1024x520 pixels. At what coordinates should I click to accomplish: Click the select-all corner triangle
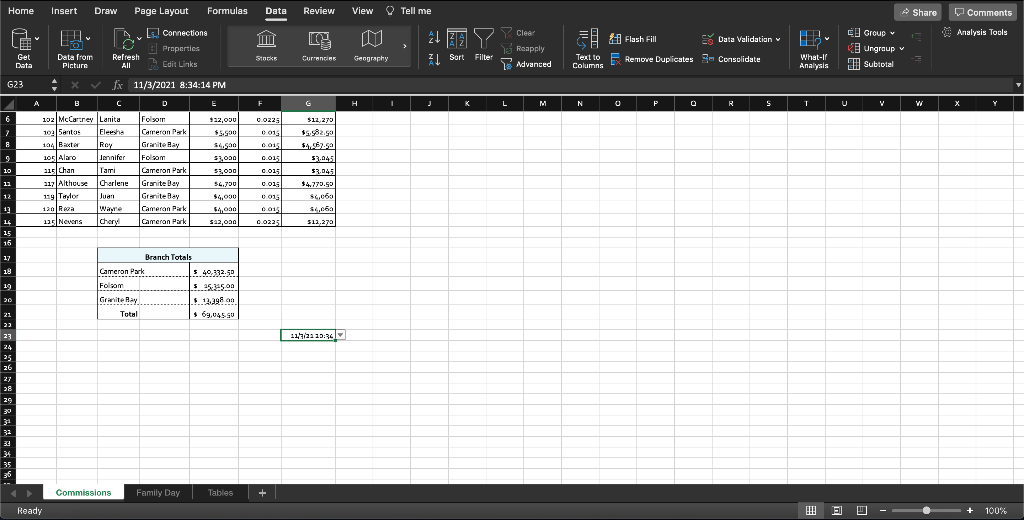point(8,103)
